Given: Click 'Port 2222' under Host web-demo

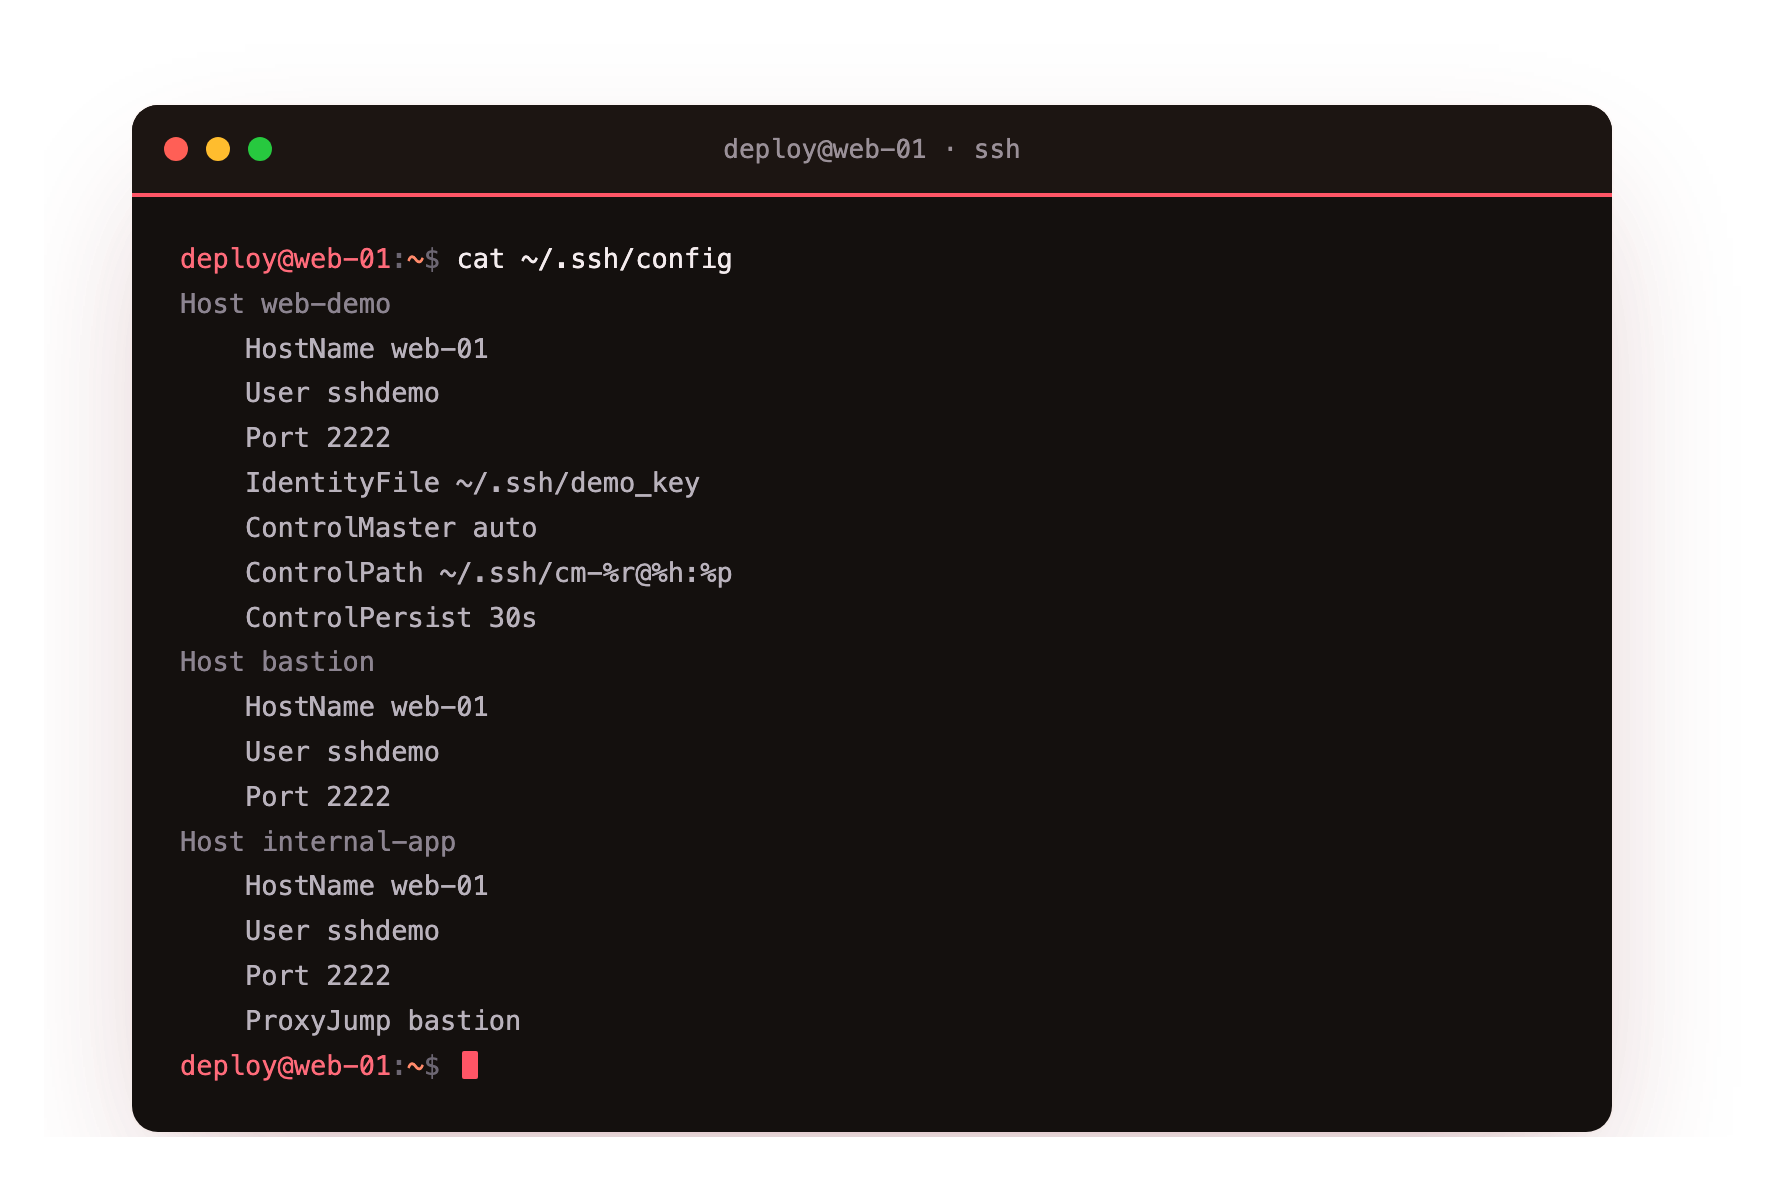Looking at the screenshot, I should pos(318,438).
